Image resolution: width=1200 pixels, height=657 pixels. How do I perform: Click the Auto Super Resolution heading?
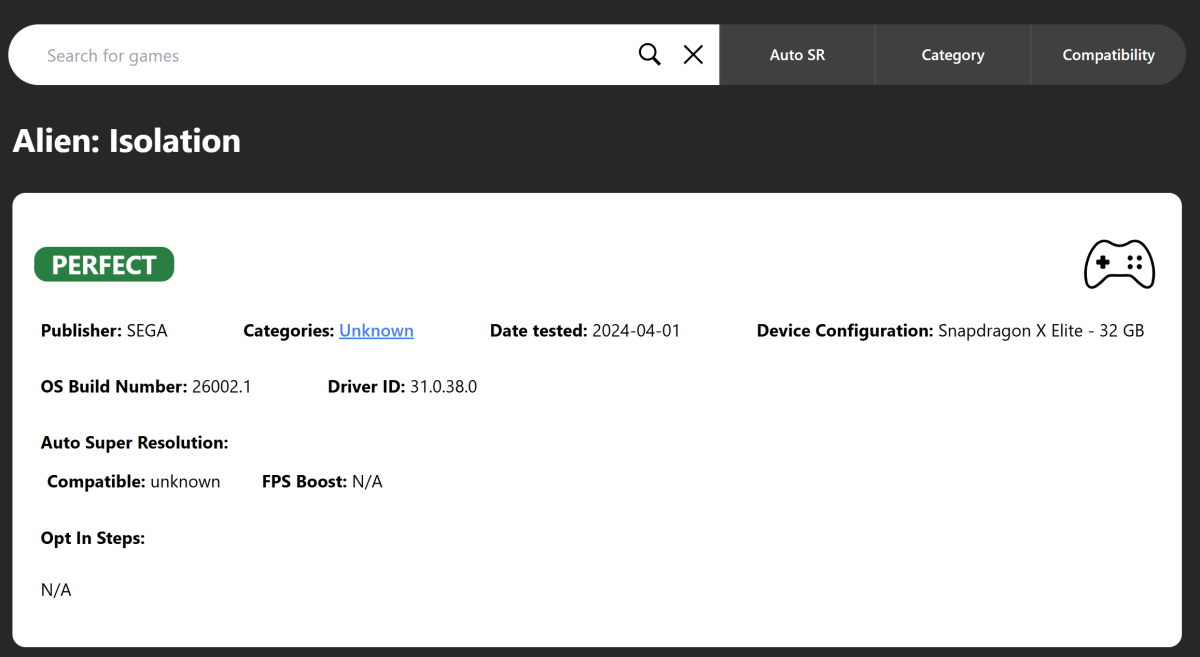click(134, 442)
